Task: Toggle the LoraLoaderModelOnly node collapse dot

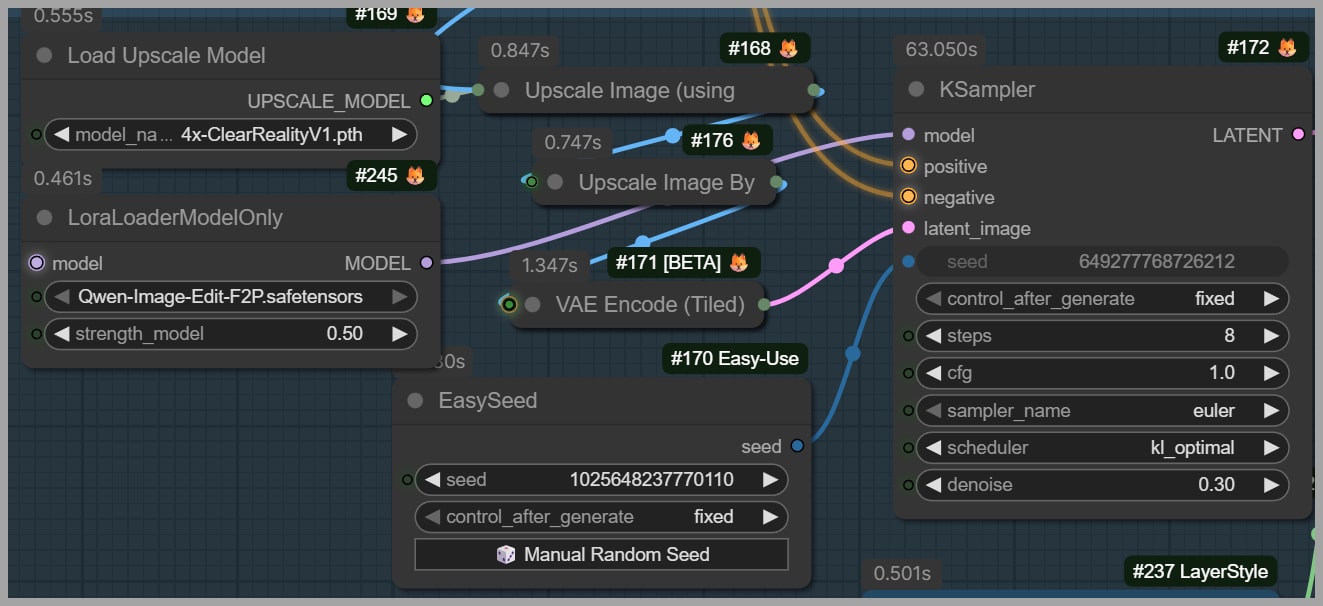Action: pos(44,218)
